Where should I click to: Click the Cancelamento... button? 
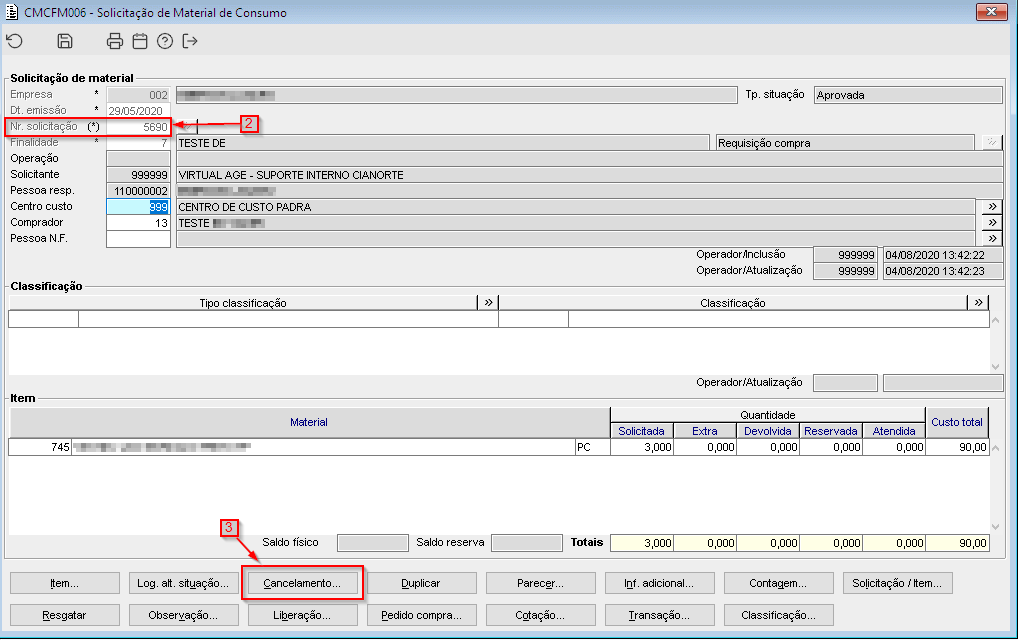[303, 583]
